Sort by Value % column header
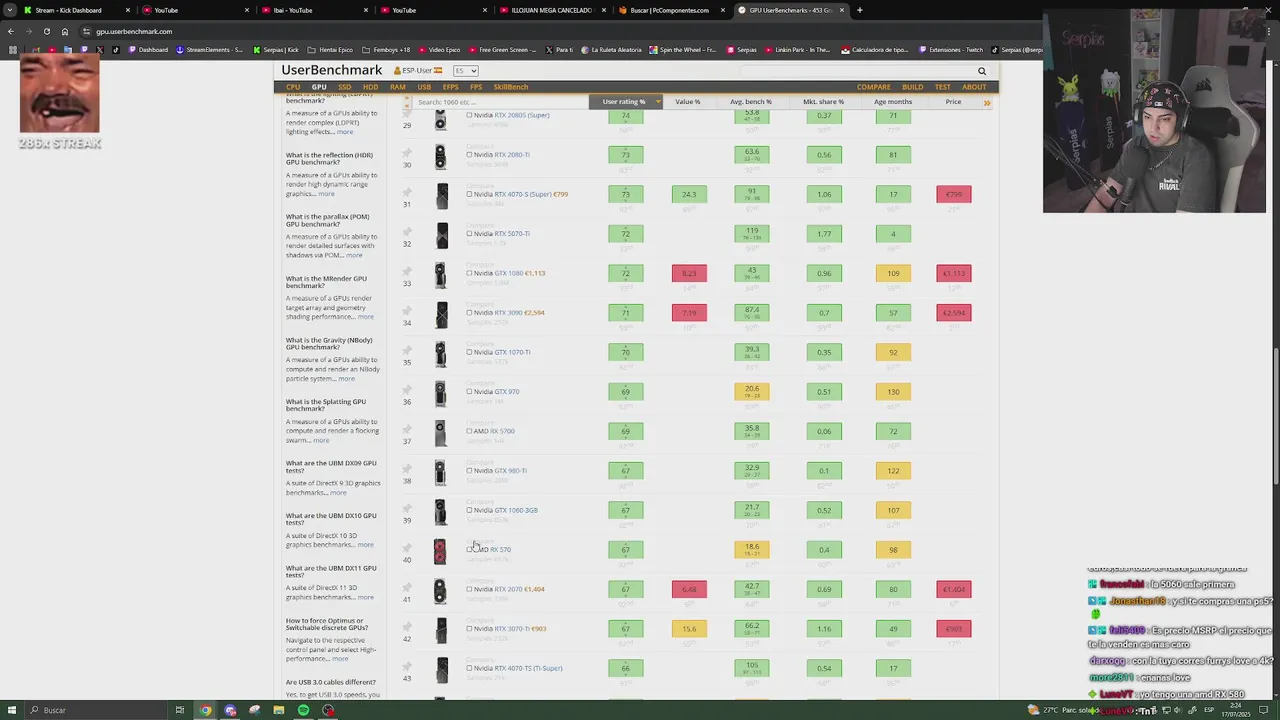 (x=688, y=101)
